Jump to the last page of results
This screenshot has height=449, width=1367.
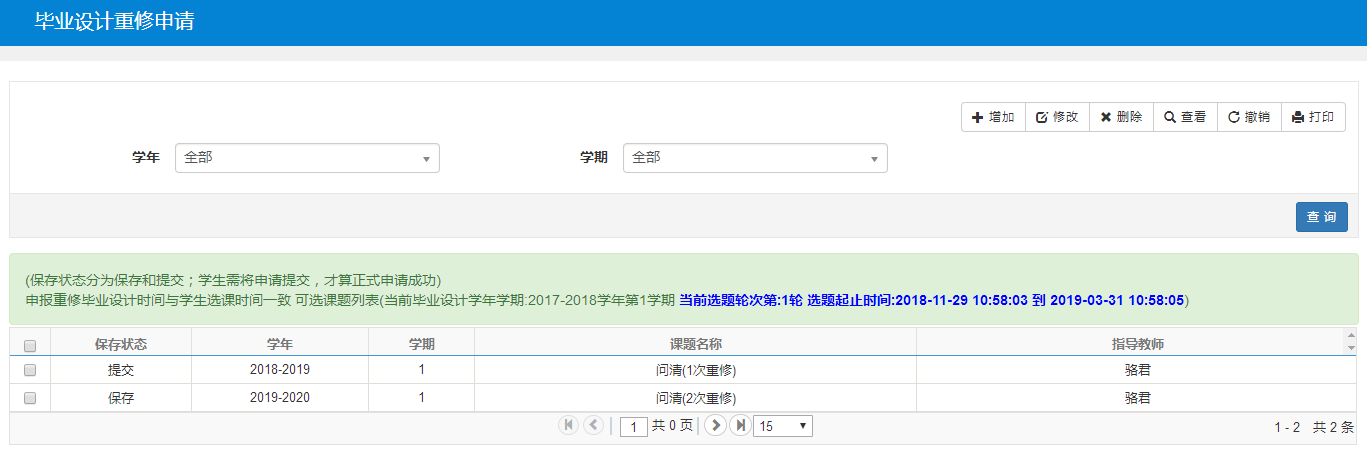coord(740,426)
